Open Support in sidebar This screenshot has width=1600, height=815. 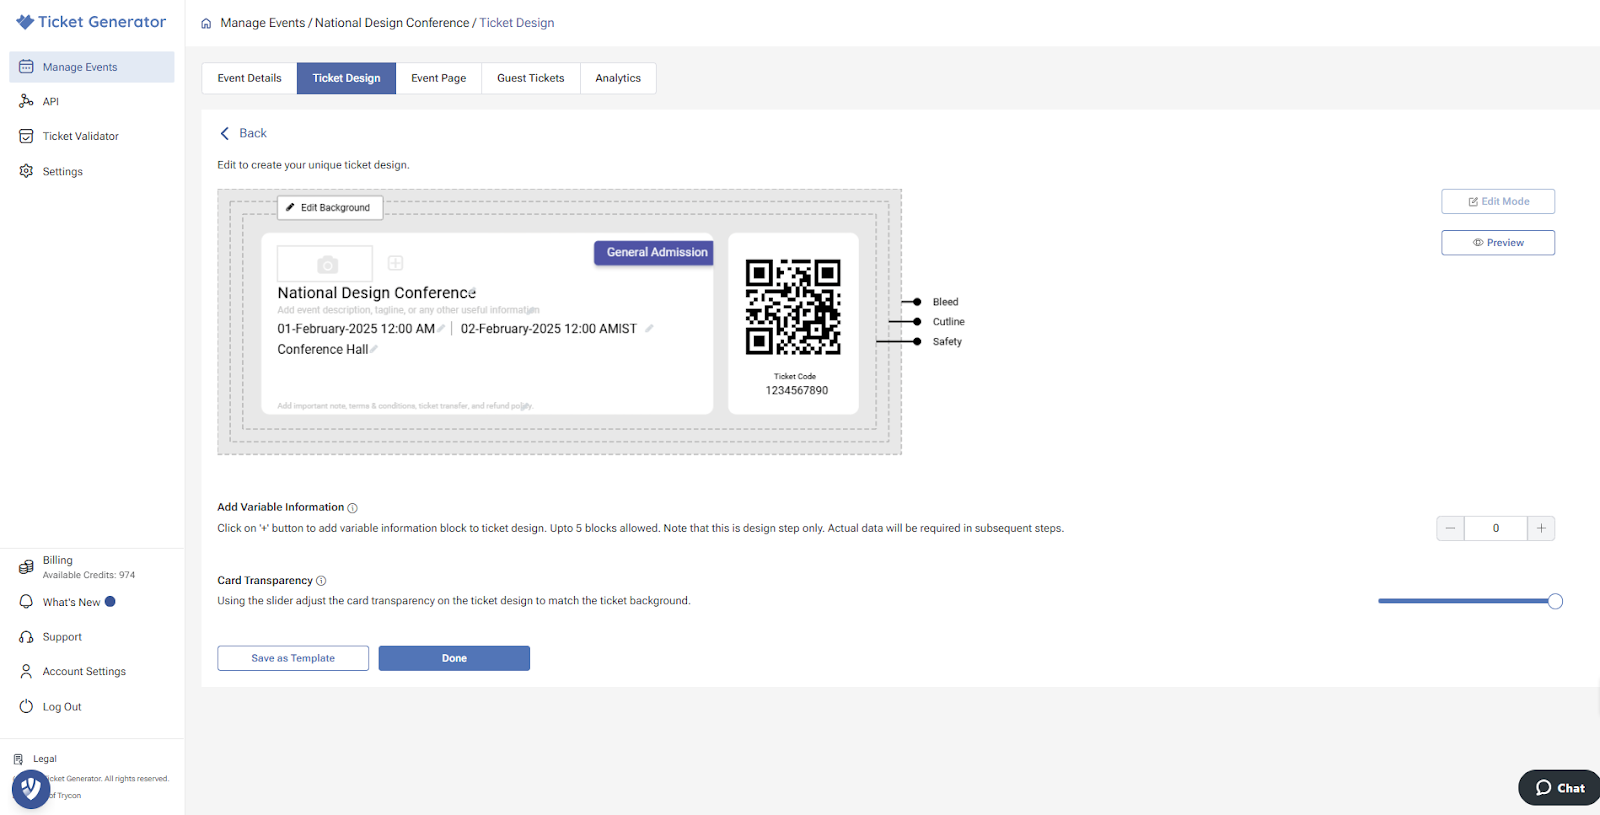tap(51, 637)
